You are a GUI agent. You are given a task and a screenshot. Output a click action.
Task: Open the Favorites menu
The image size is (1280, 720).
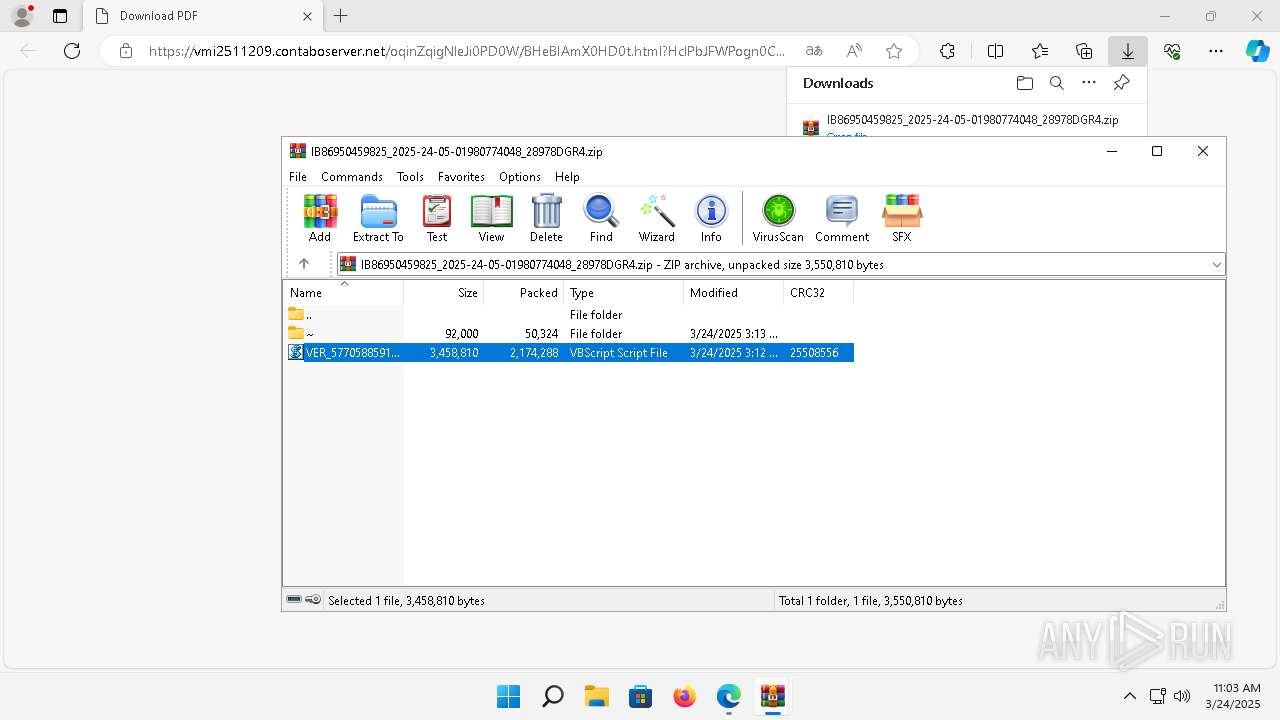coord(461,177)
